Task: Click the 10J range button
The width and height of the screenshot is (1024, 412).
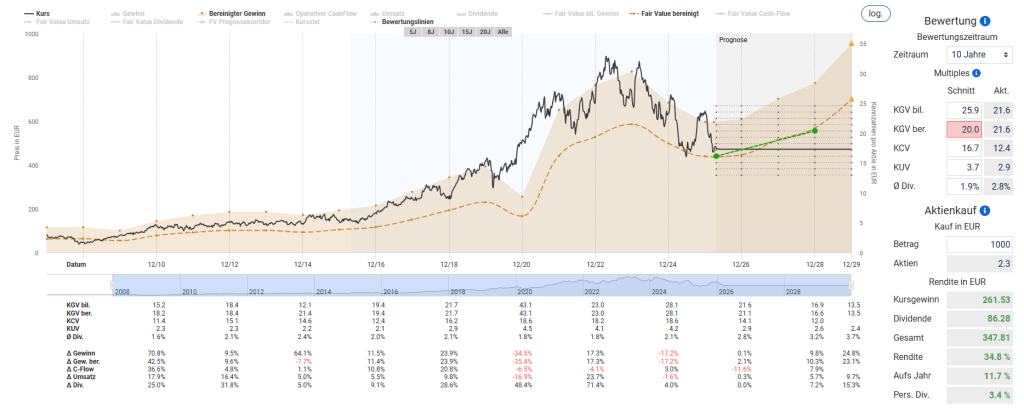Action: (448, 32)
